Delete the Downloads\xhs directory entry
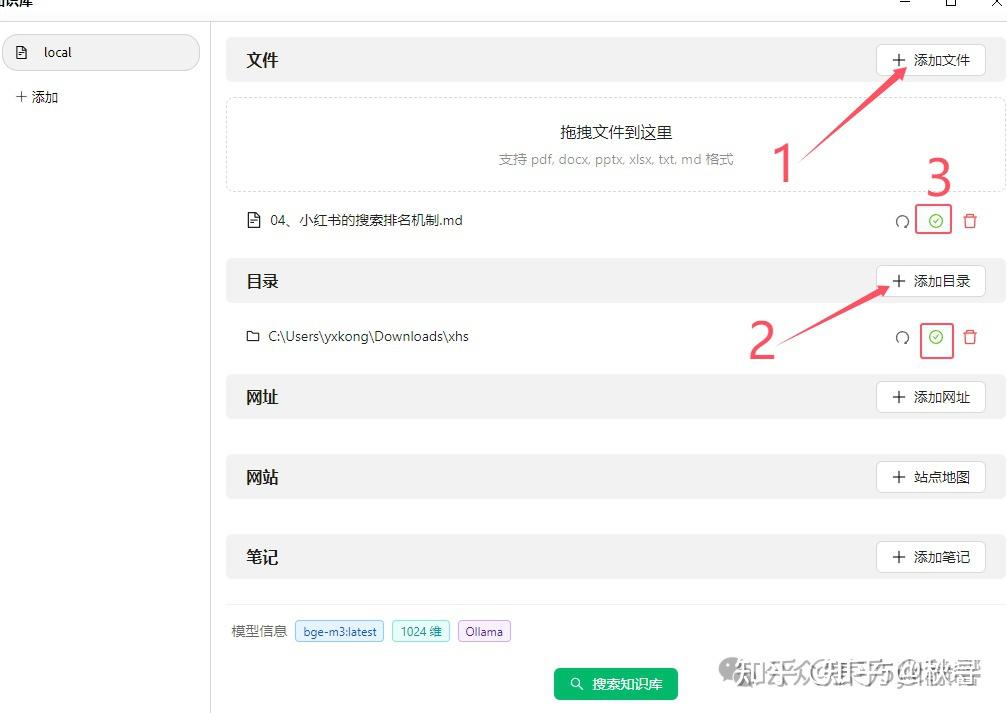Viewport: 1007px width, 713px height. pos(970,337)
